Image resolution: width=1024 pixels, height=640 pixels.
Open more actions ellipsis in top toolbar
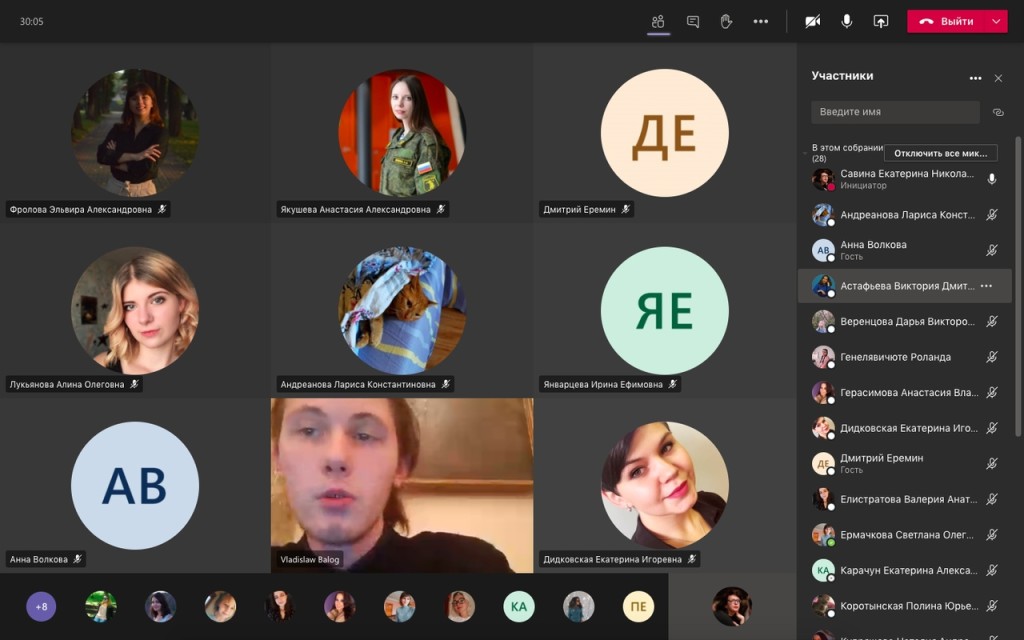761,22
